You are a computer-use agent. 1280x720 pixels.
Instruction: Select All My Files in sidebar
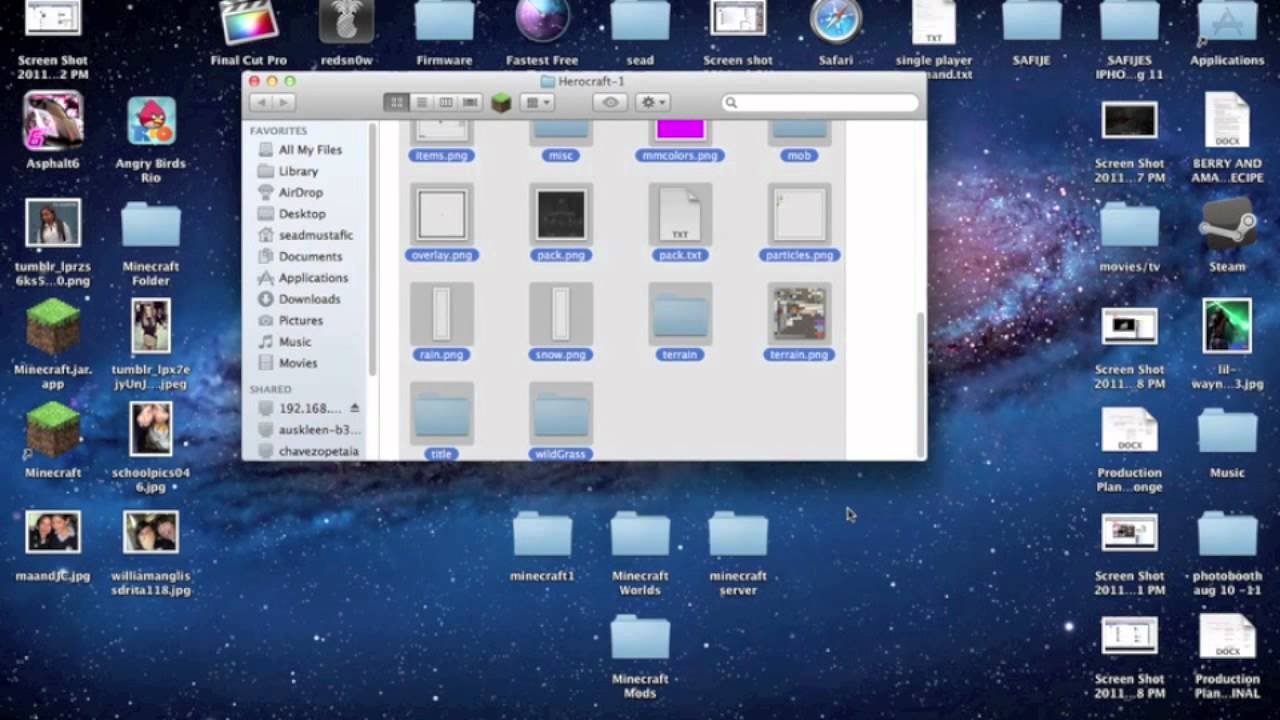pyautogui.click(x=309, y=149)
